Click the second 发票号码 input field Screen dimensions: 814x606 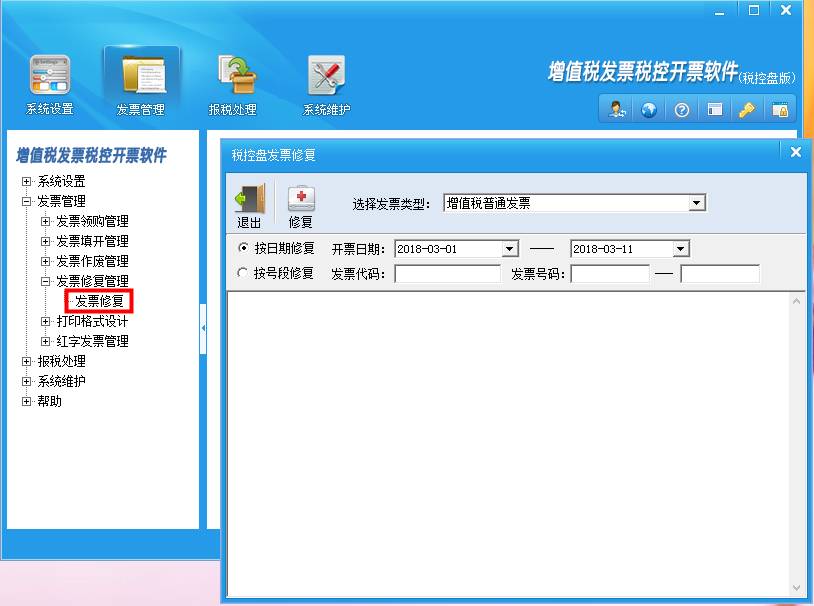tap(720, 274)
